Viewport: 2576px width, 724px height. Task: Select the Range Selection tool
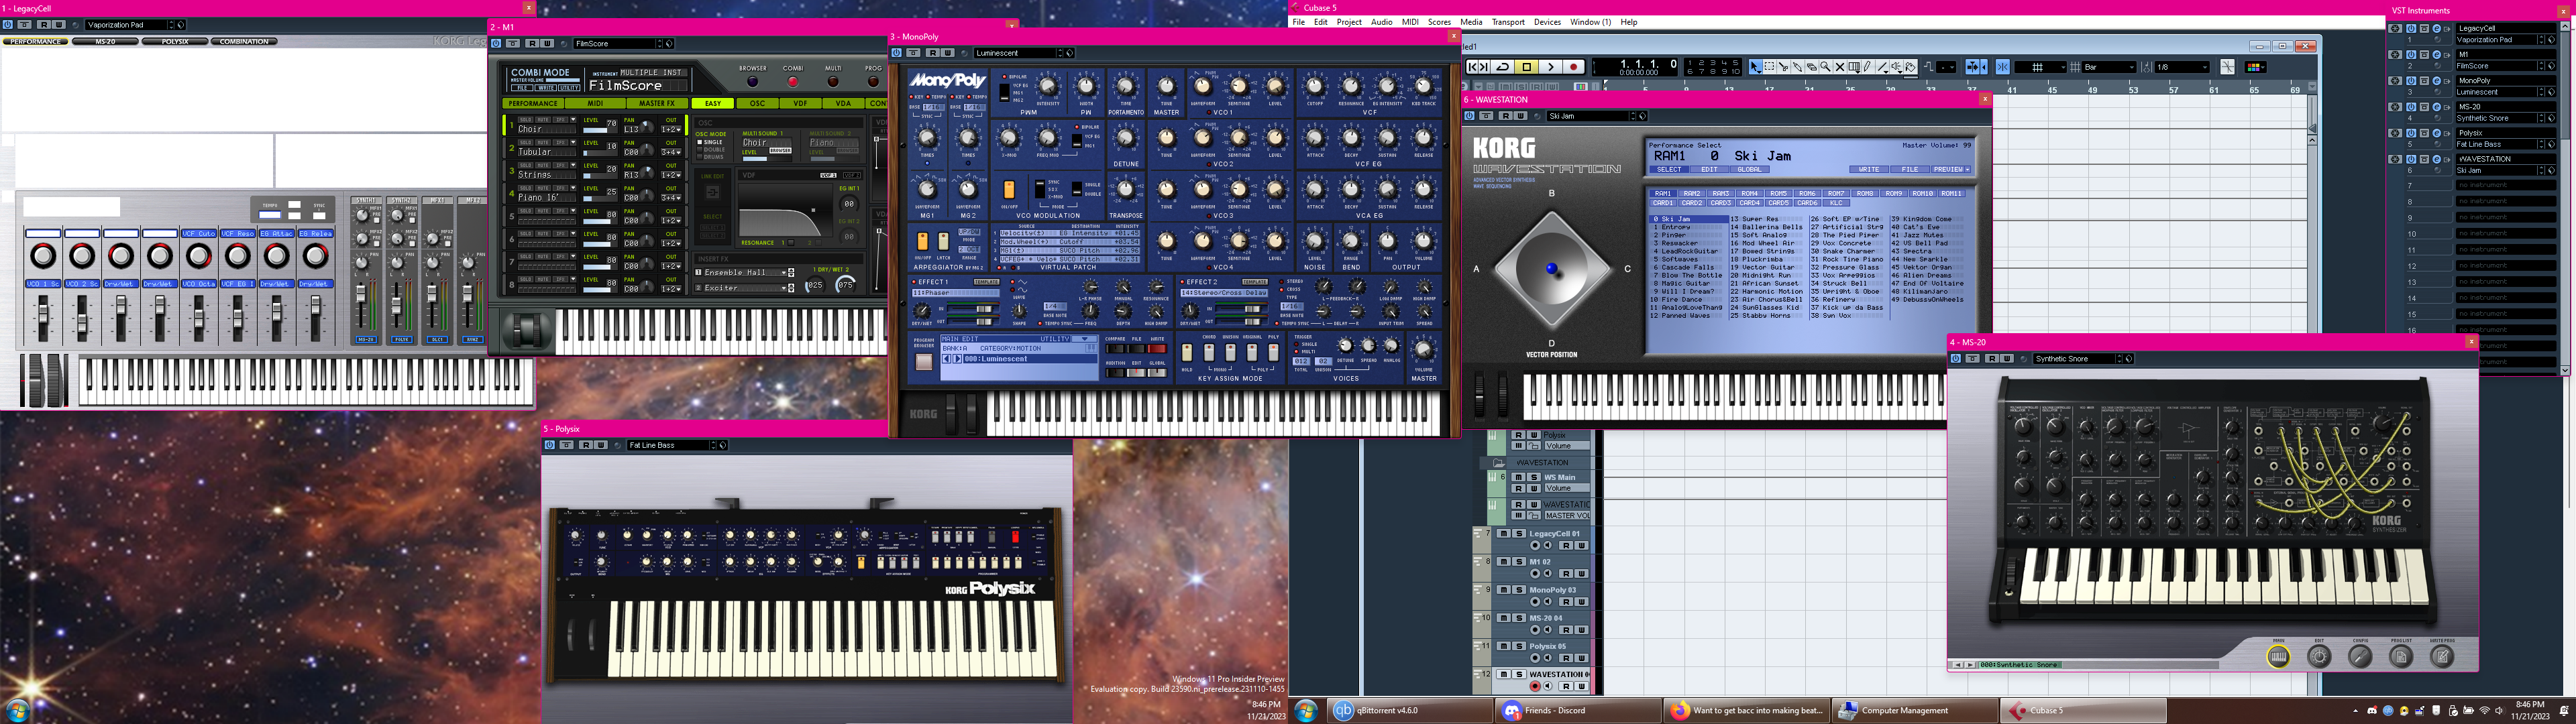pyautogui.click(x=1770, y=67)
